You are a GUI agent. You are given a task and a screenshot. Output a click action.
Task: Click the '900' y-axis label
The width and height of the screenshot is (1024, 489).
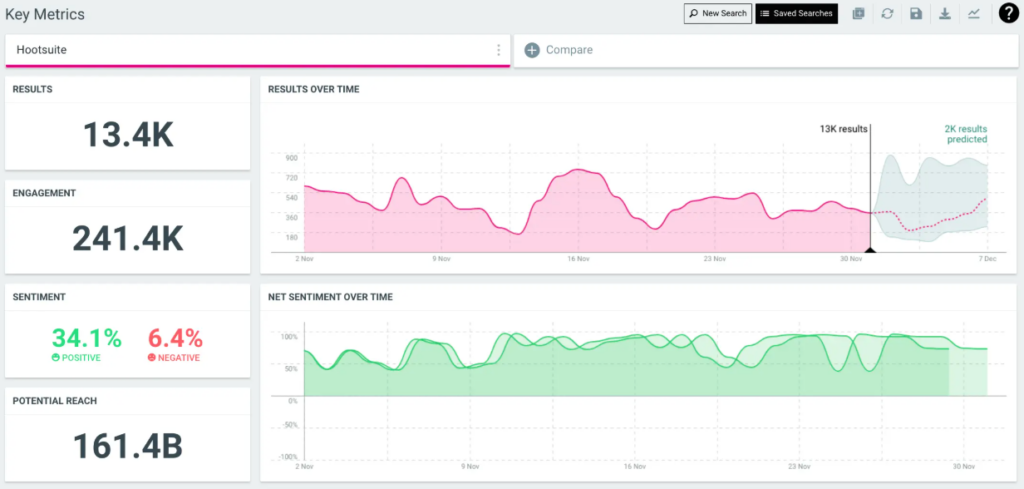[x=291, y=158]
